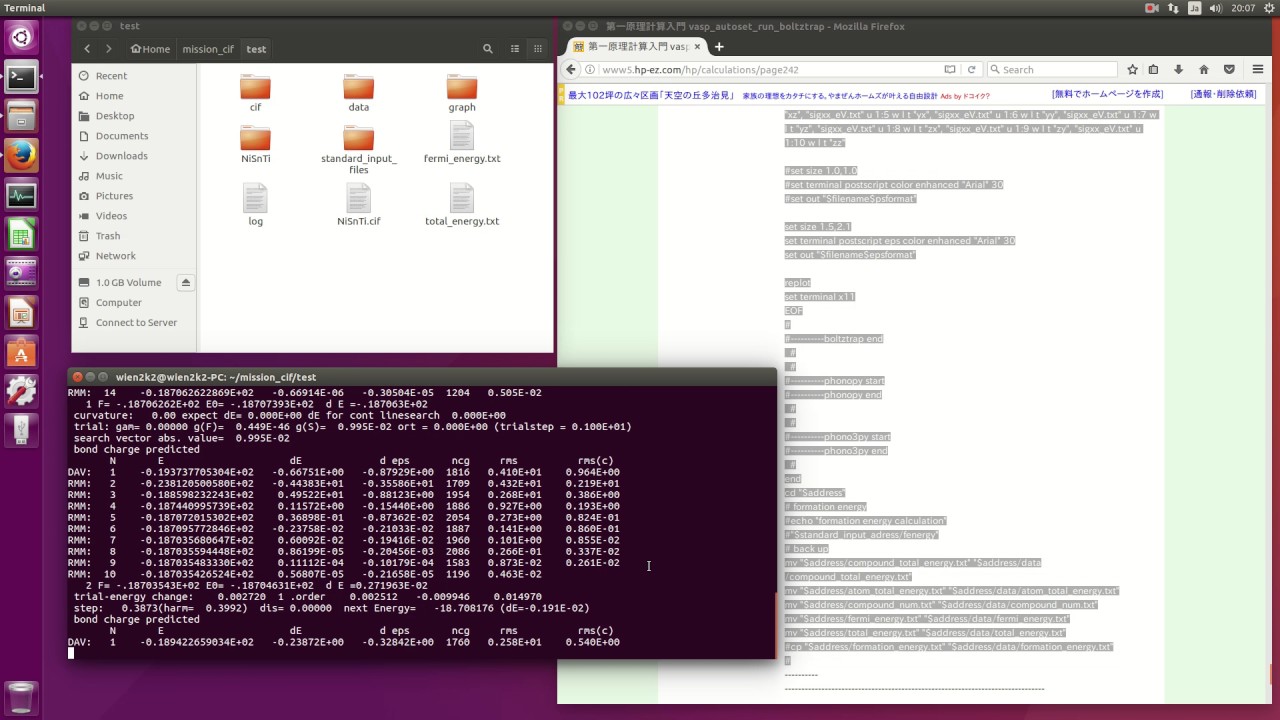The height and width of the screenshot is (720, 1280).
Task: Open System Settings from the dock
Action: pos(21,391)
